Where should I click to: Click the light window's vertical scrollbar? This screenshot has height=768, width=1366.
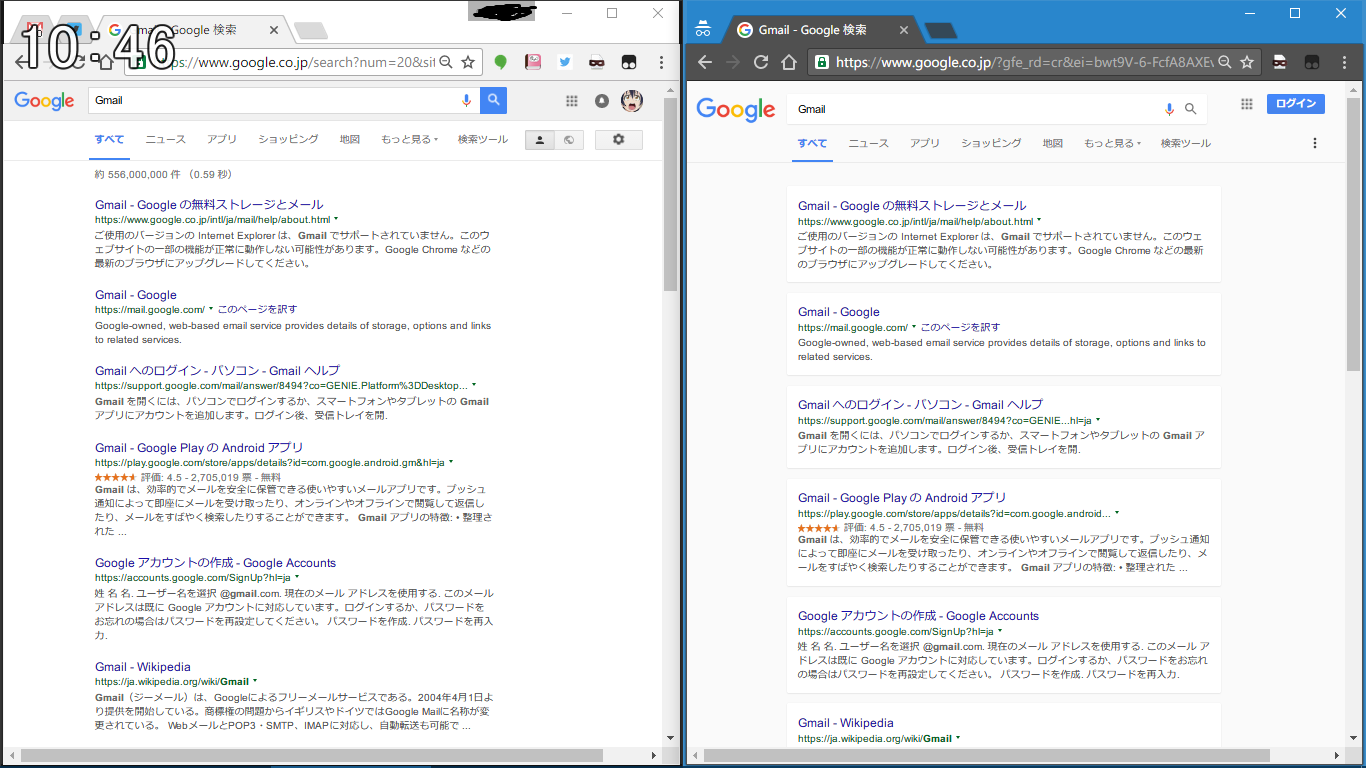[x=670, y=195]
